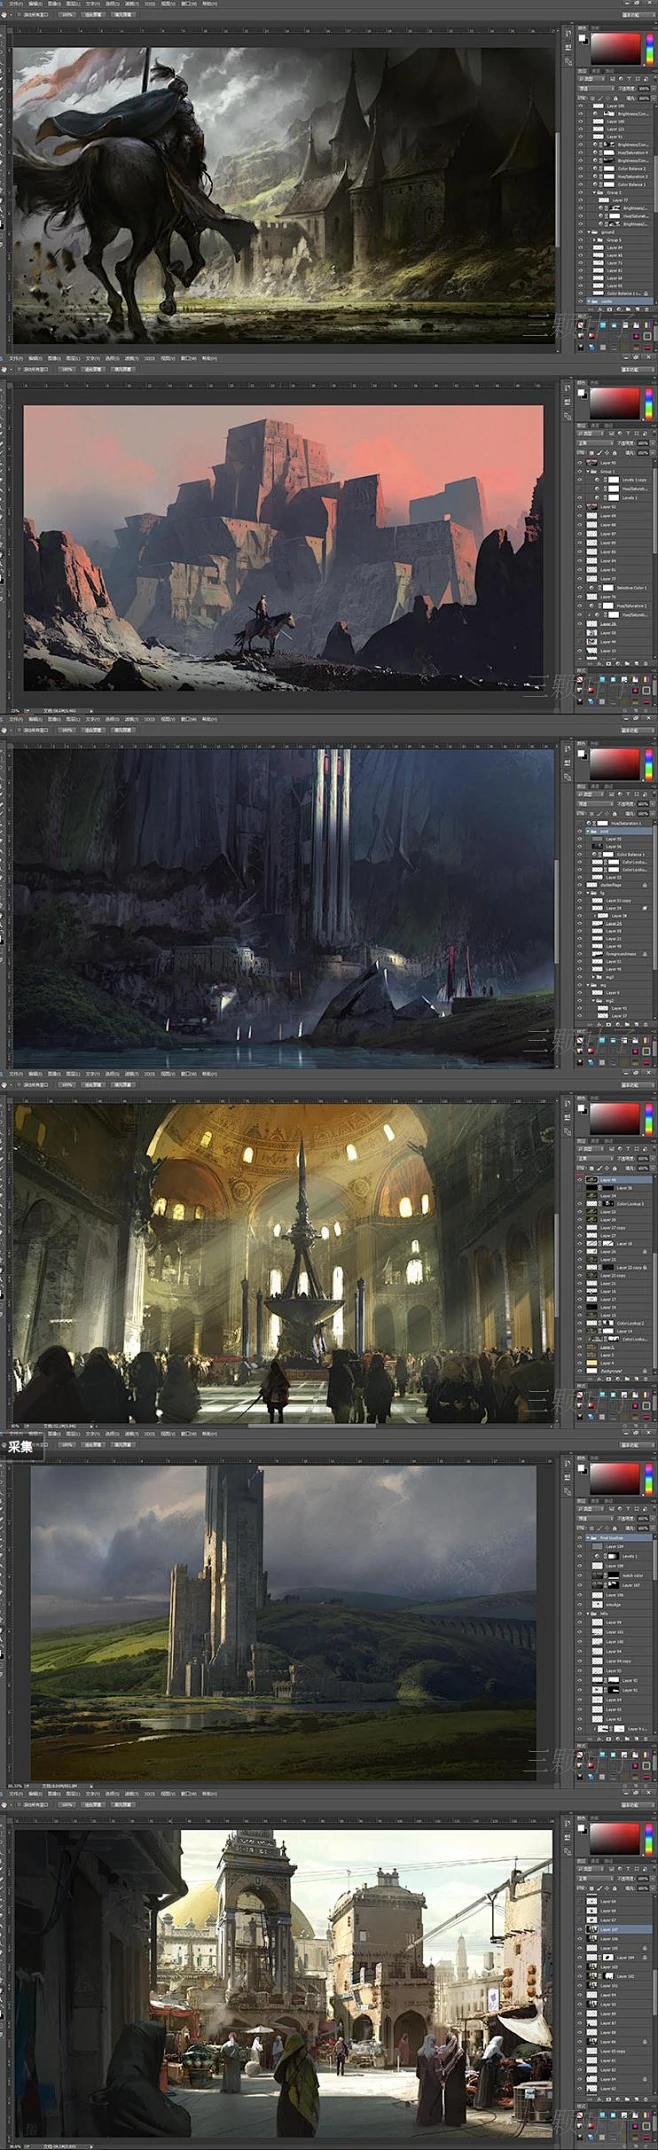Image resolution: width=658 pixels, height=2150 pixels.
Task: Open 窗口(W) menu in dark-cliff painting window
Action: (x=187, y=719)
